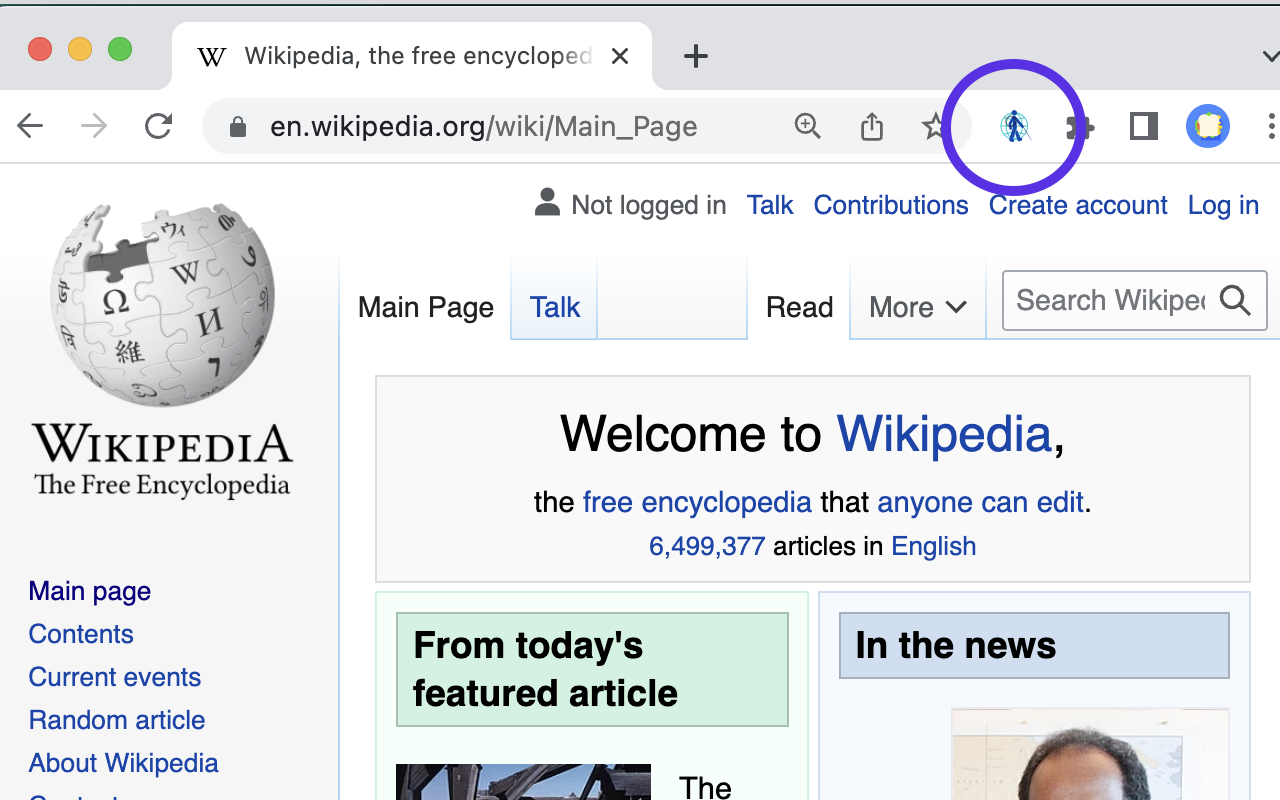Open the Extensions puzzle-piece menu
This screenshot has height=800, width=1280.
(1080, 127)
